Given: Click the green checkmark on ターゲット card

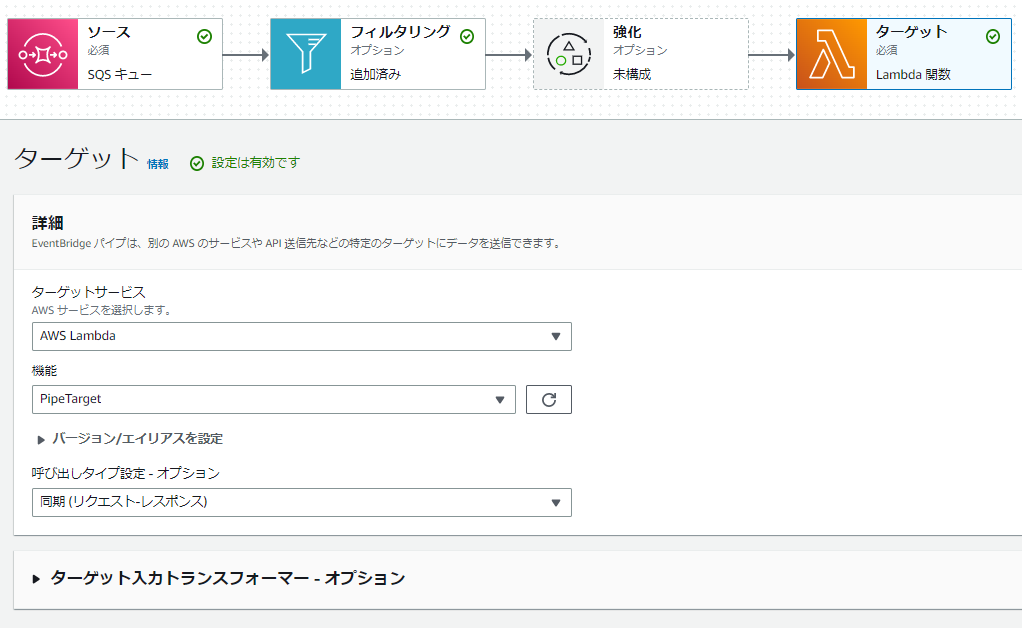Looking at the screenshot, I should (x=993, y=36).
